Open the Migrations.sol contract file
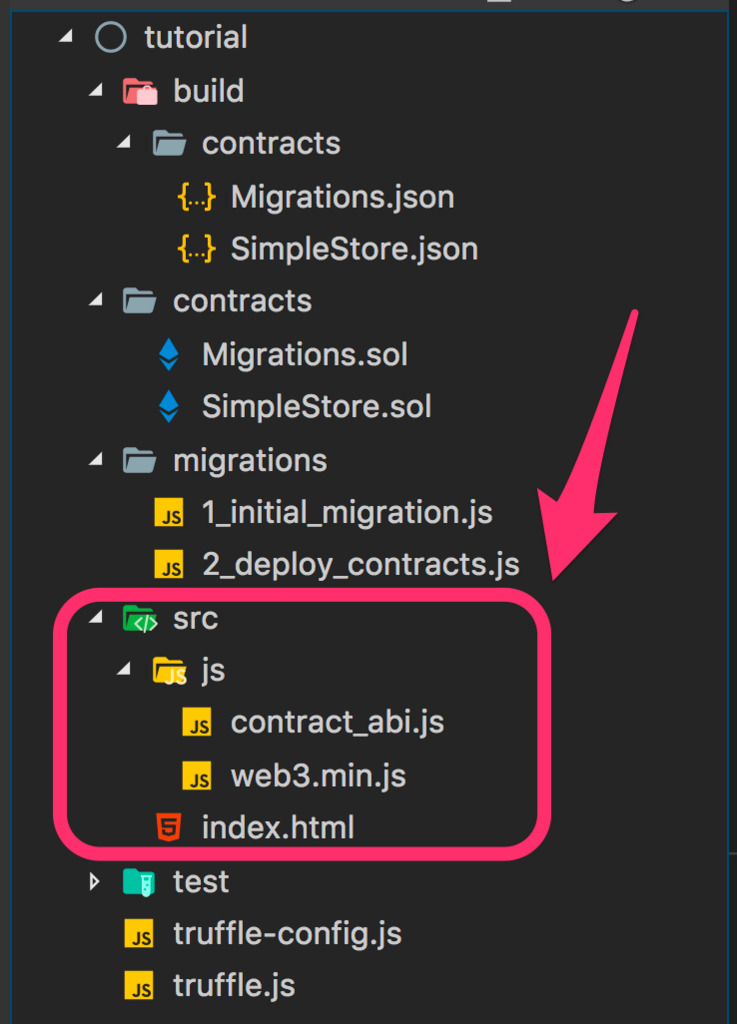 tap(305, 355)
